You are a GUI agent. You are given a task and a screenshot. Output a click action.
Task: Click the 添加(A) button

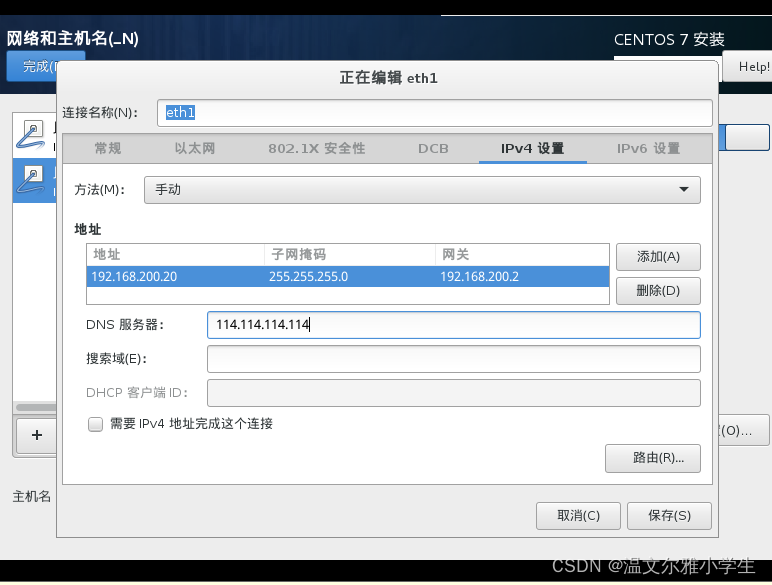coord(658,257)
